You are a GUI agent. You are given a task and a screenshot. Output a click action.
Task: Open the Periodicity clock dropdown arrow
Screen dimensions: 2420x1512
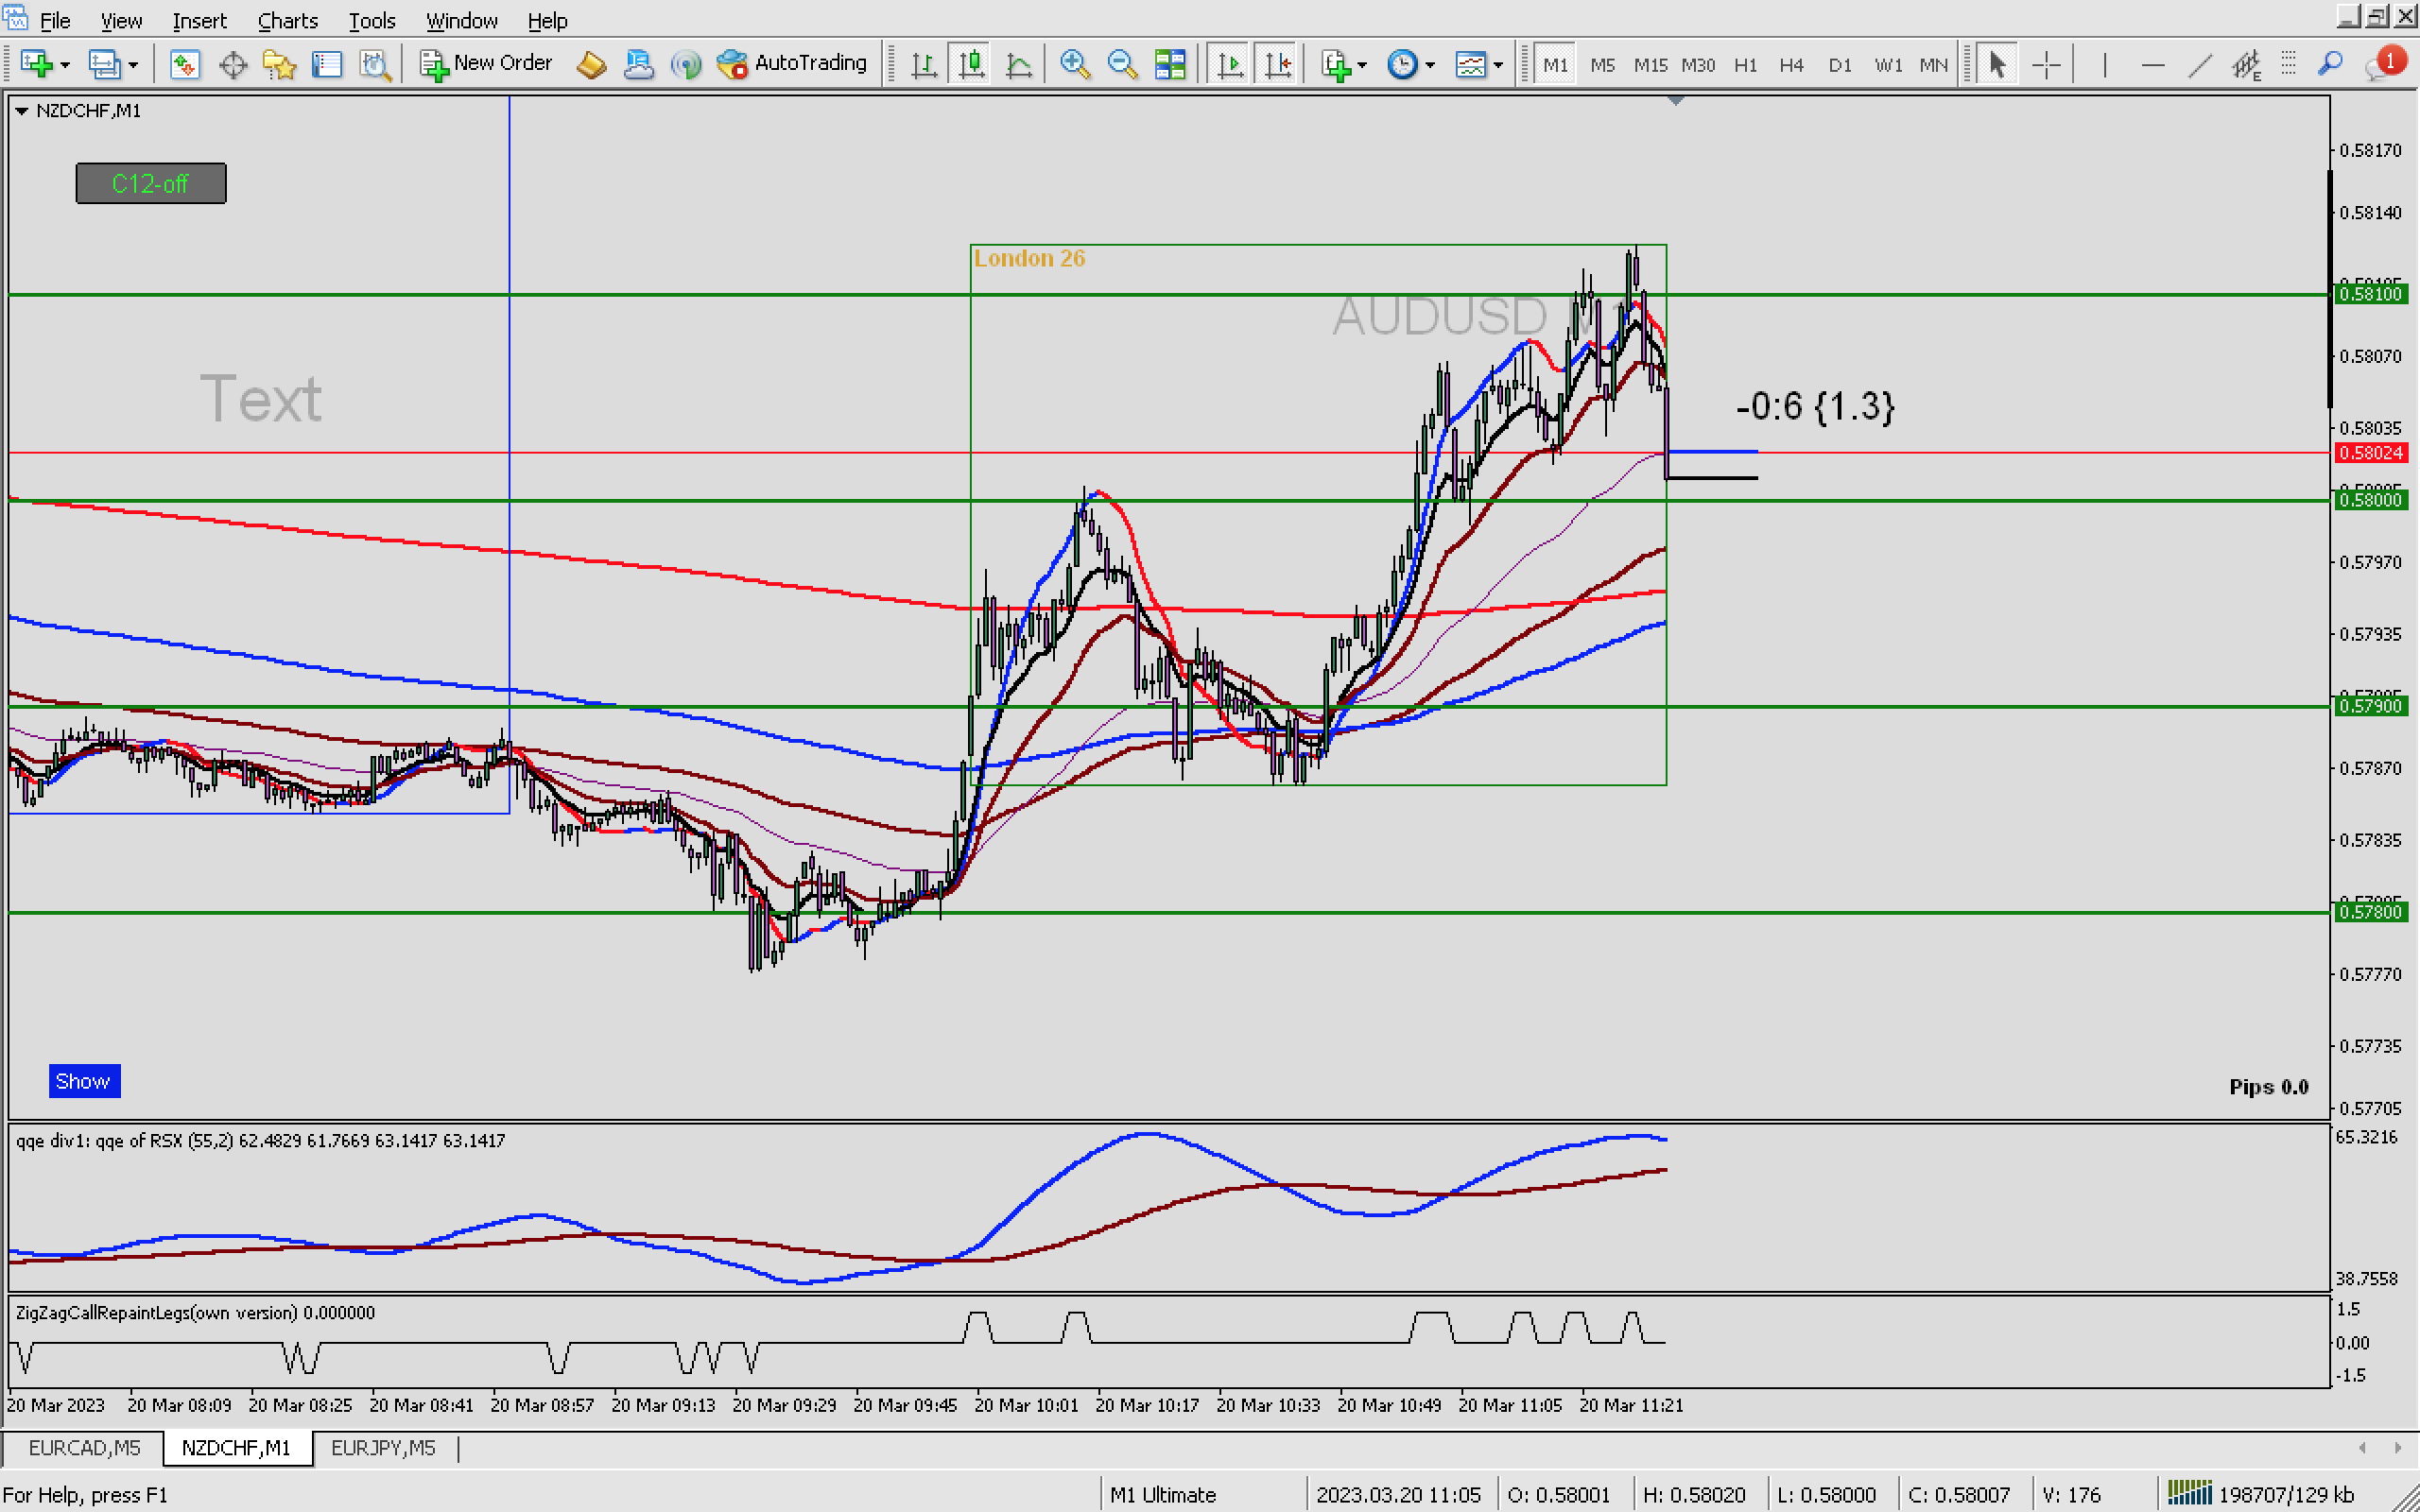pos(1430,66)
